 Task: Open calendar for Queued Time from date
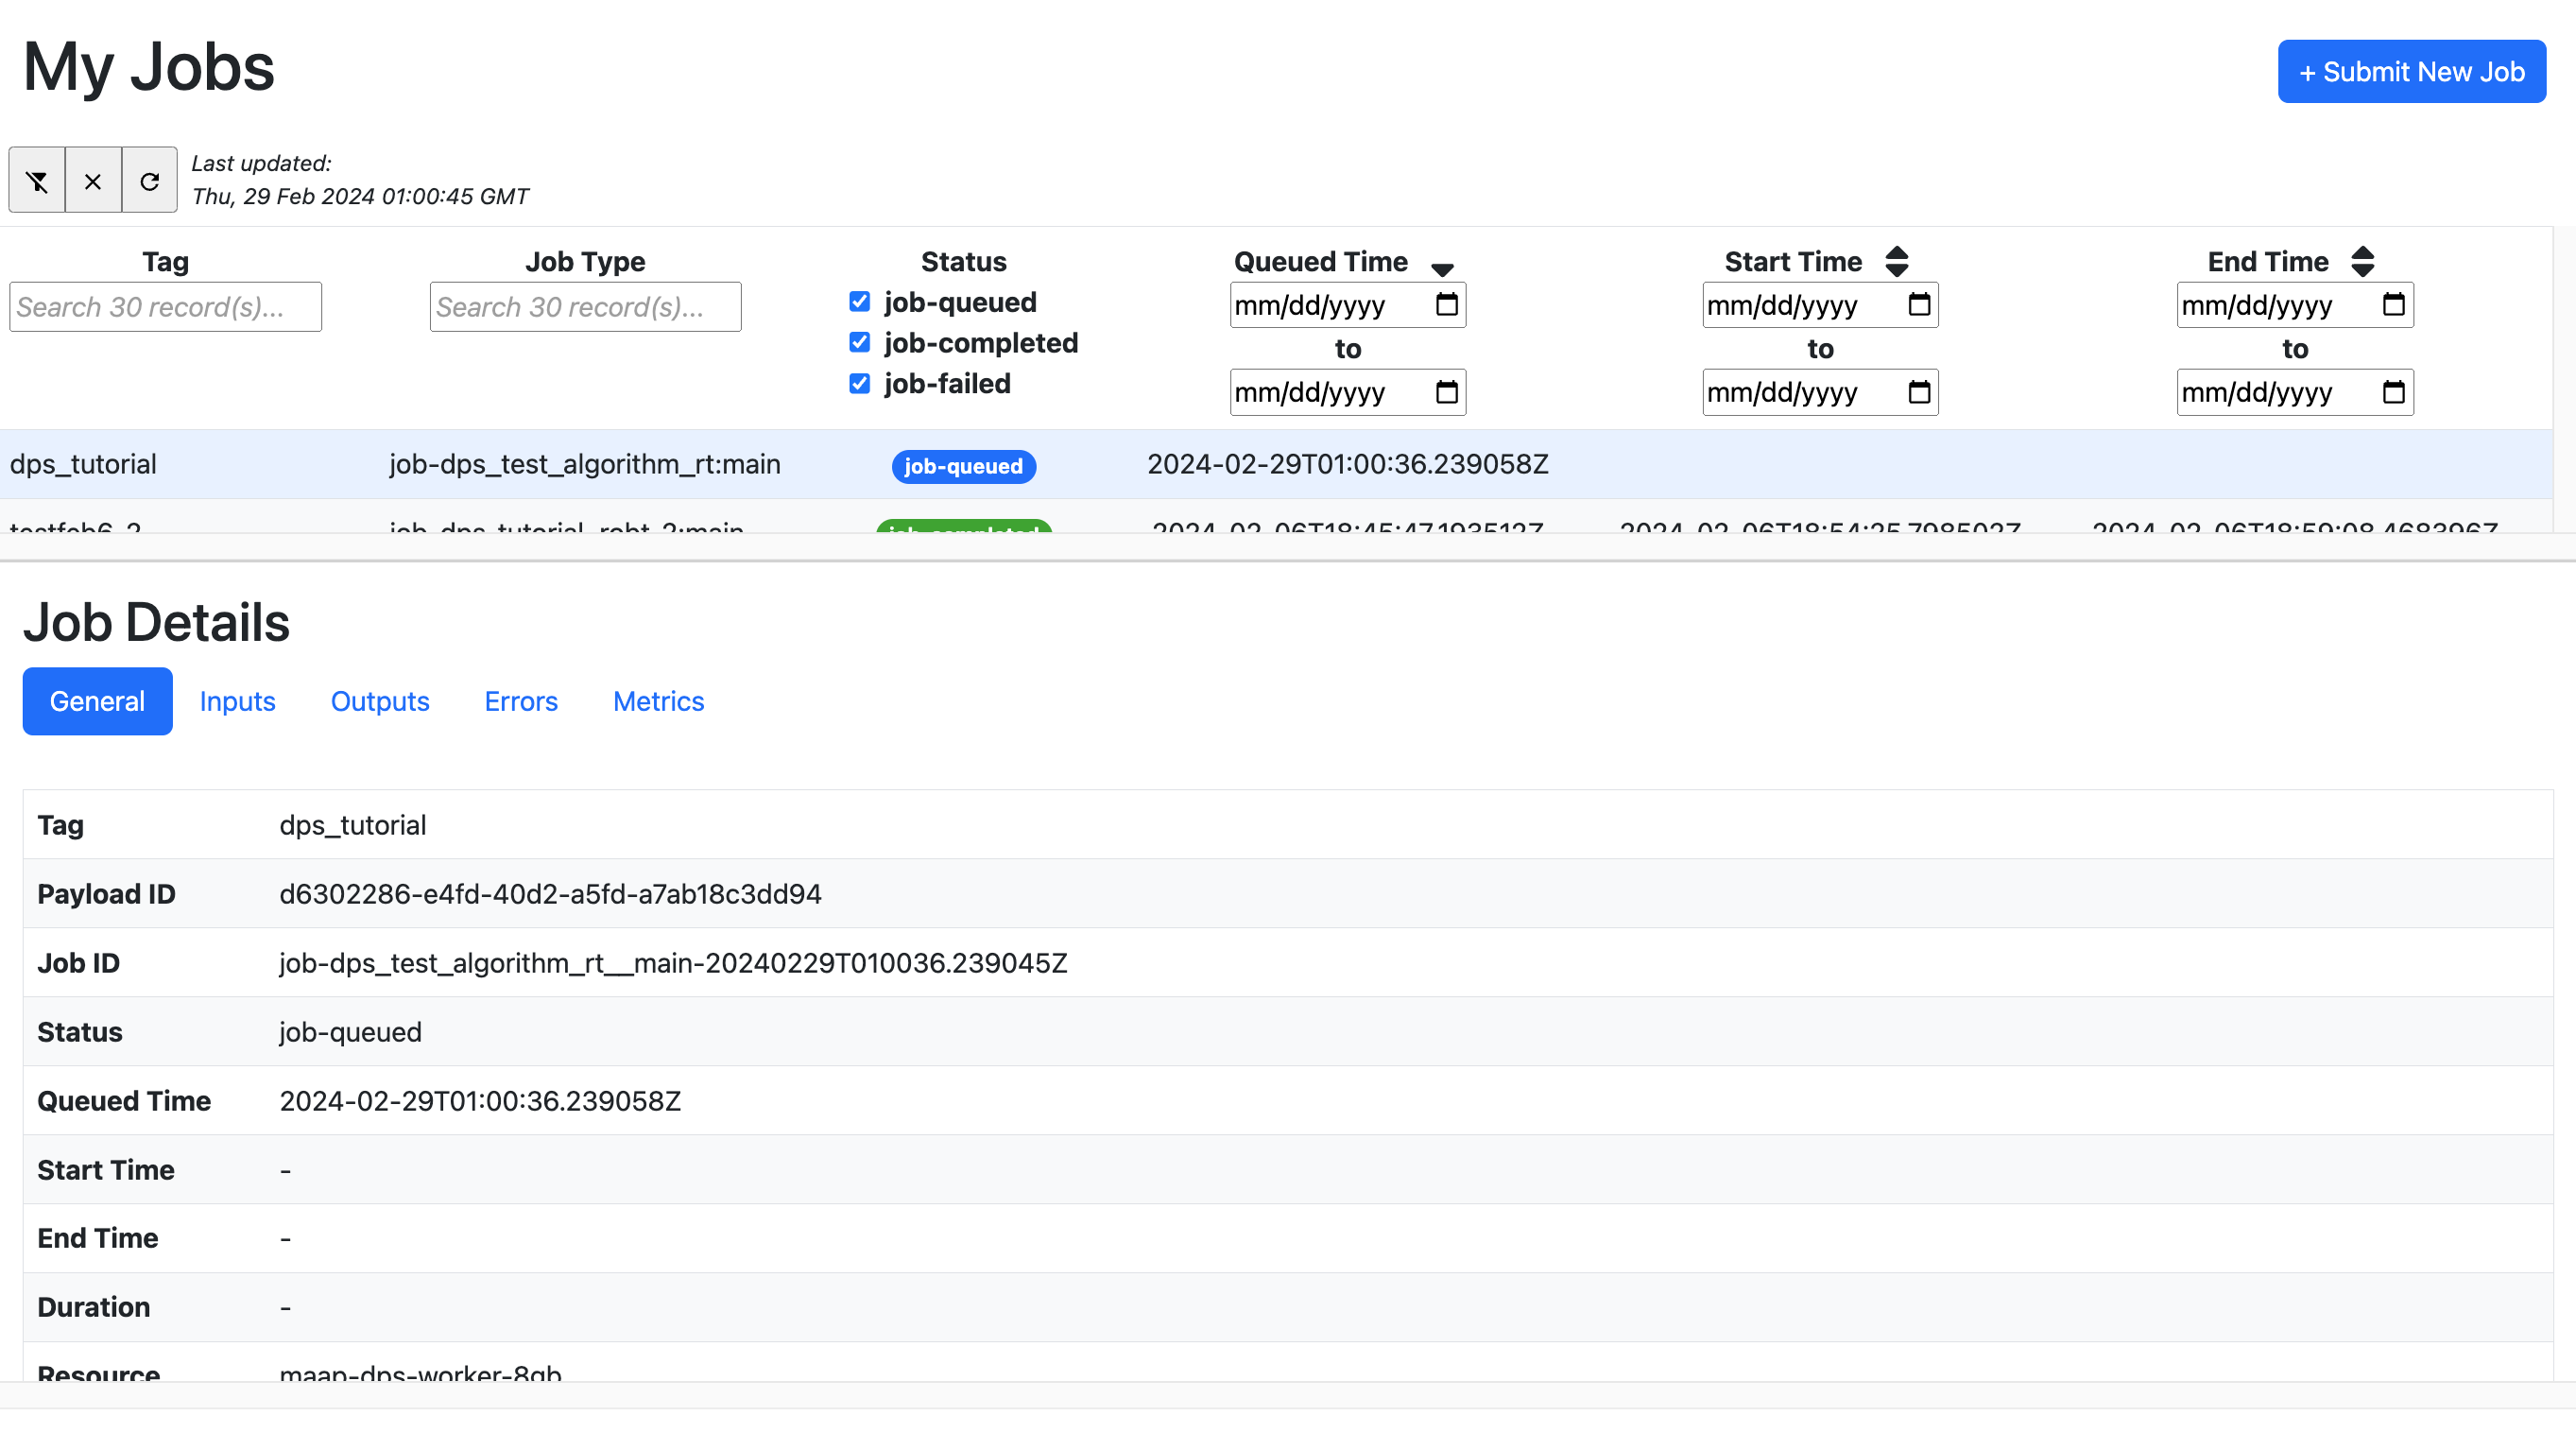1447,304
